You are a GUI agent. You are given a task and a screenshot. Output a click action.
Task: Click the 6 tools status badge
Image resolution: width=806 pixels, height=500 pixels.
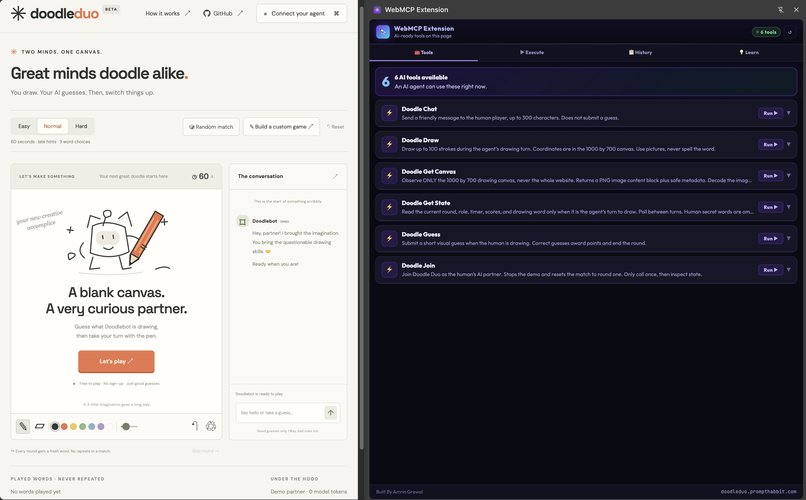766,32
